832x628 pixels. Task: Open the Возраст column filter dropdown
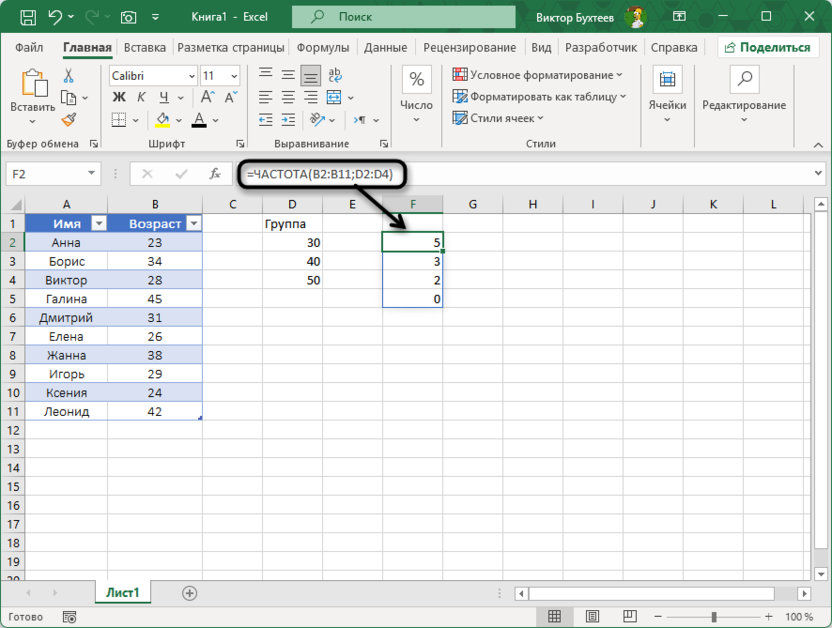[x=193, y=224]
